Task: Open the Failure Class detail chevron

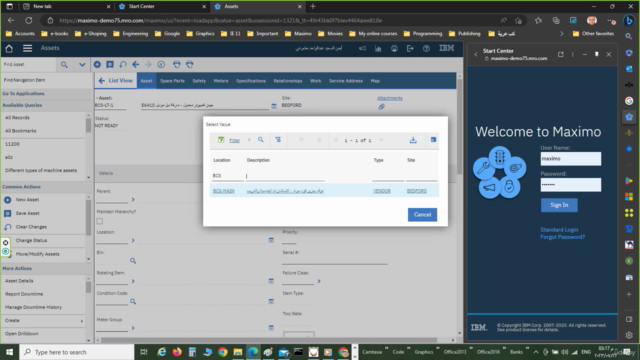Action: point(319,281)
